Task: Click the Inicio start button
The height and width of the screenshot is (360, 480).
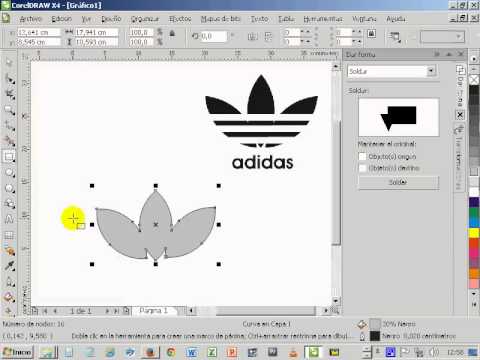Action: click(x=17, y=352)
